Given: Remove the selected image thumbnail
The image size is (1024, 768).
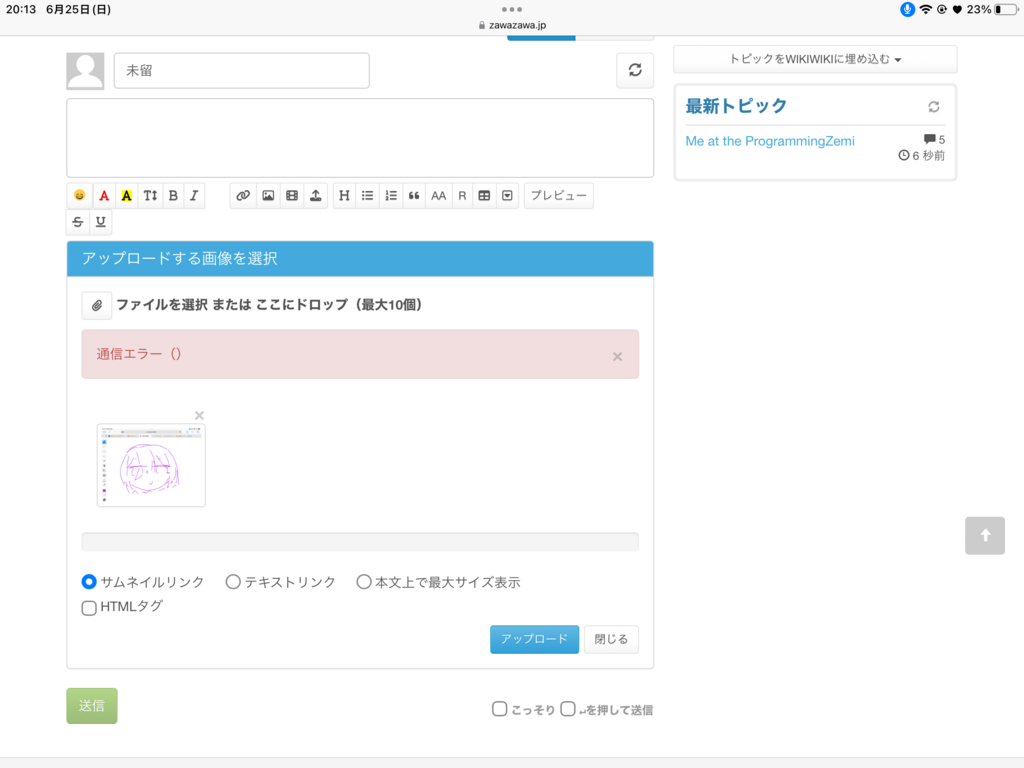Looking at the screenshot, I should click(199, 415).
